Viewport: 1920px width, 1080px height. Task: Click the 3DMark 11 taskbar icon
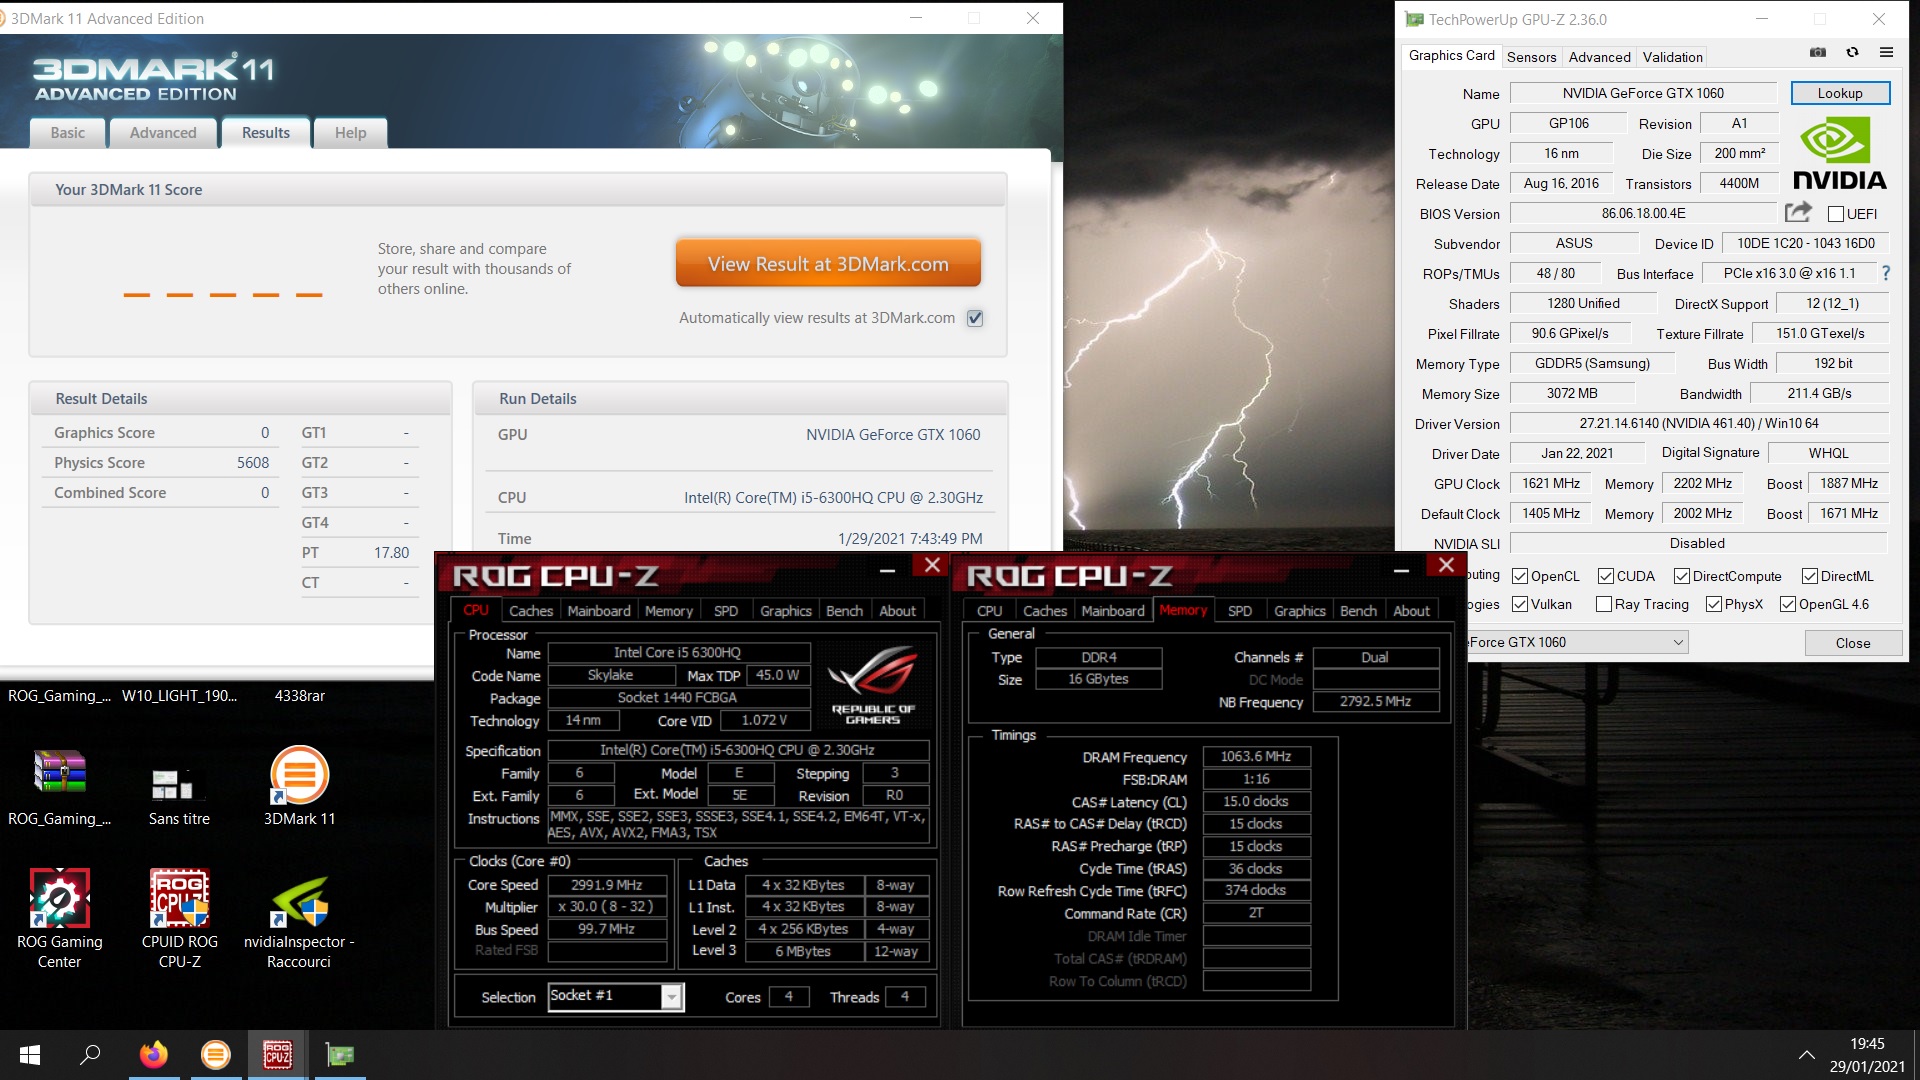(x=215, y=1055)
